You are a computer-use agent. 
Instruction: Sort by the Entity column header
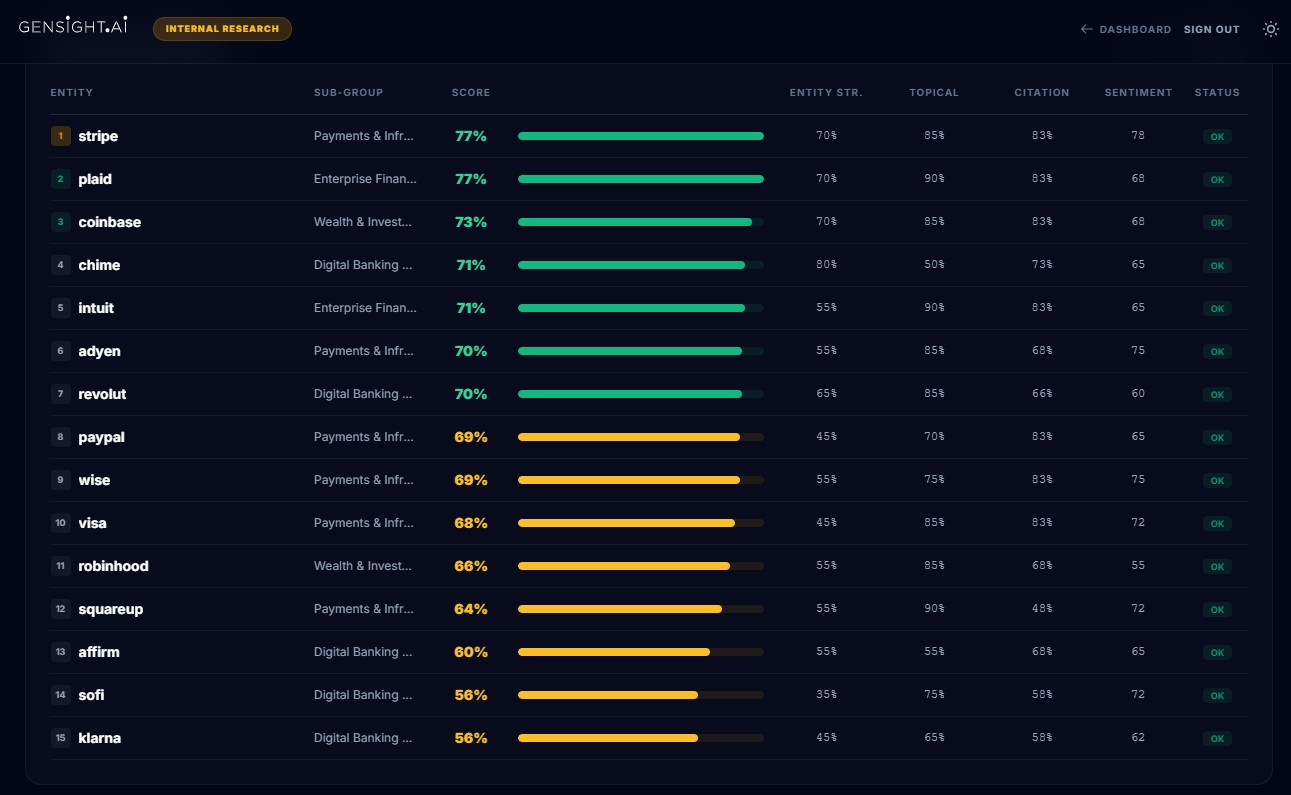[x=72, y=92]
